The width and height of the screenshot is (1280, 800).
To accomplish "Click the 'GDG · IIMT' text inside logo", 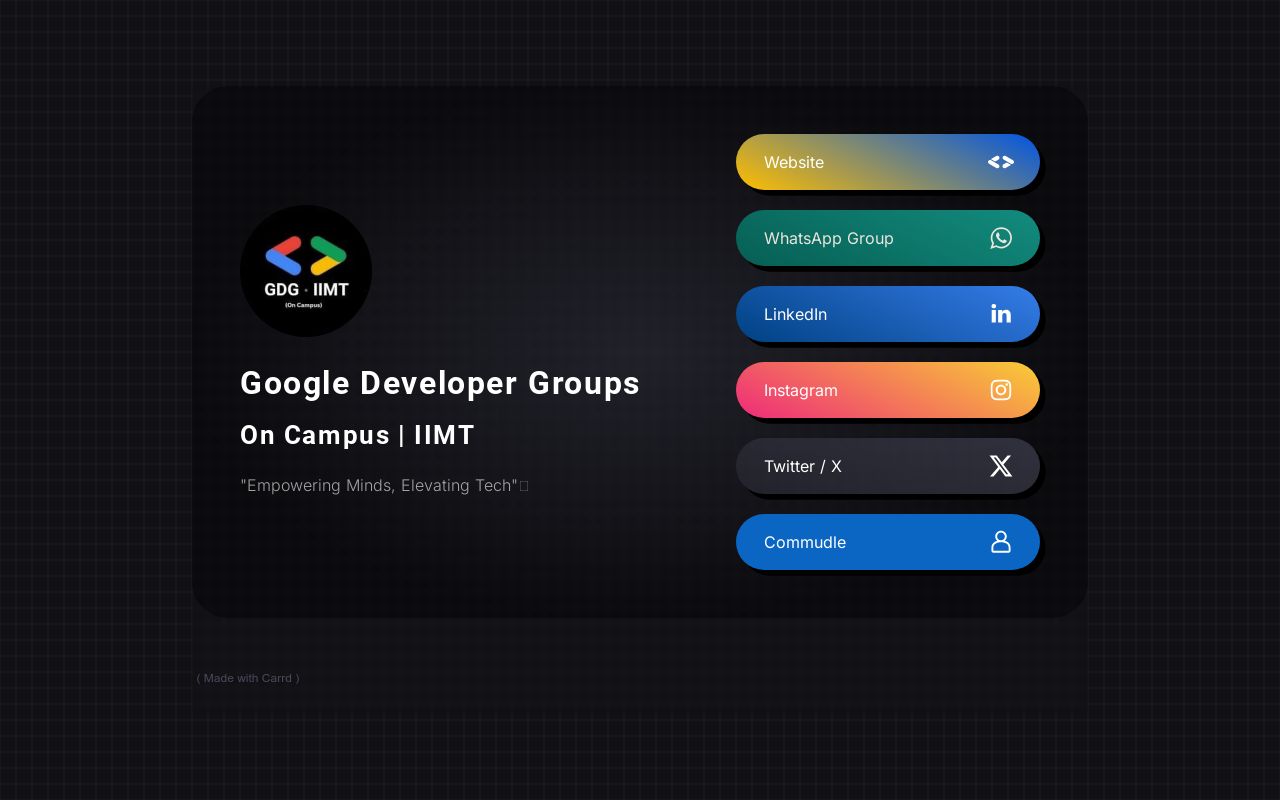I will pyautogui.click(x=306, y=290).
